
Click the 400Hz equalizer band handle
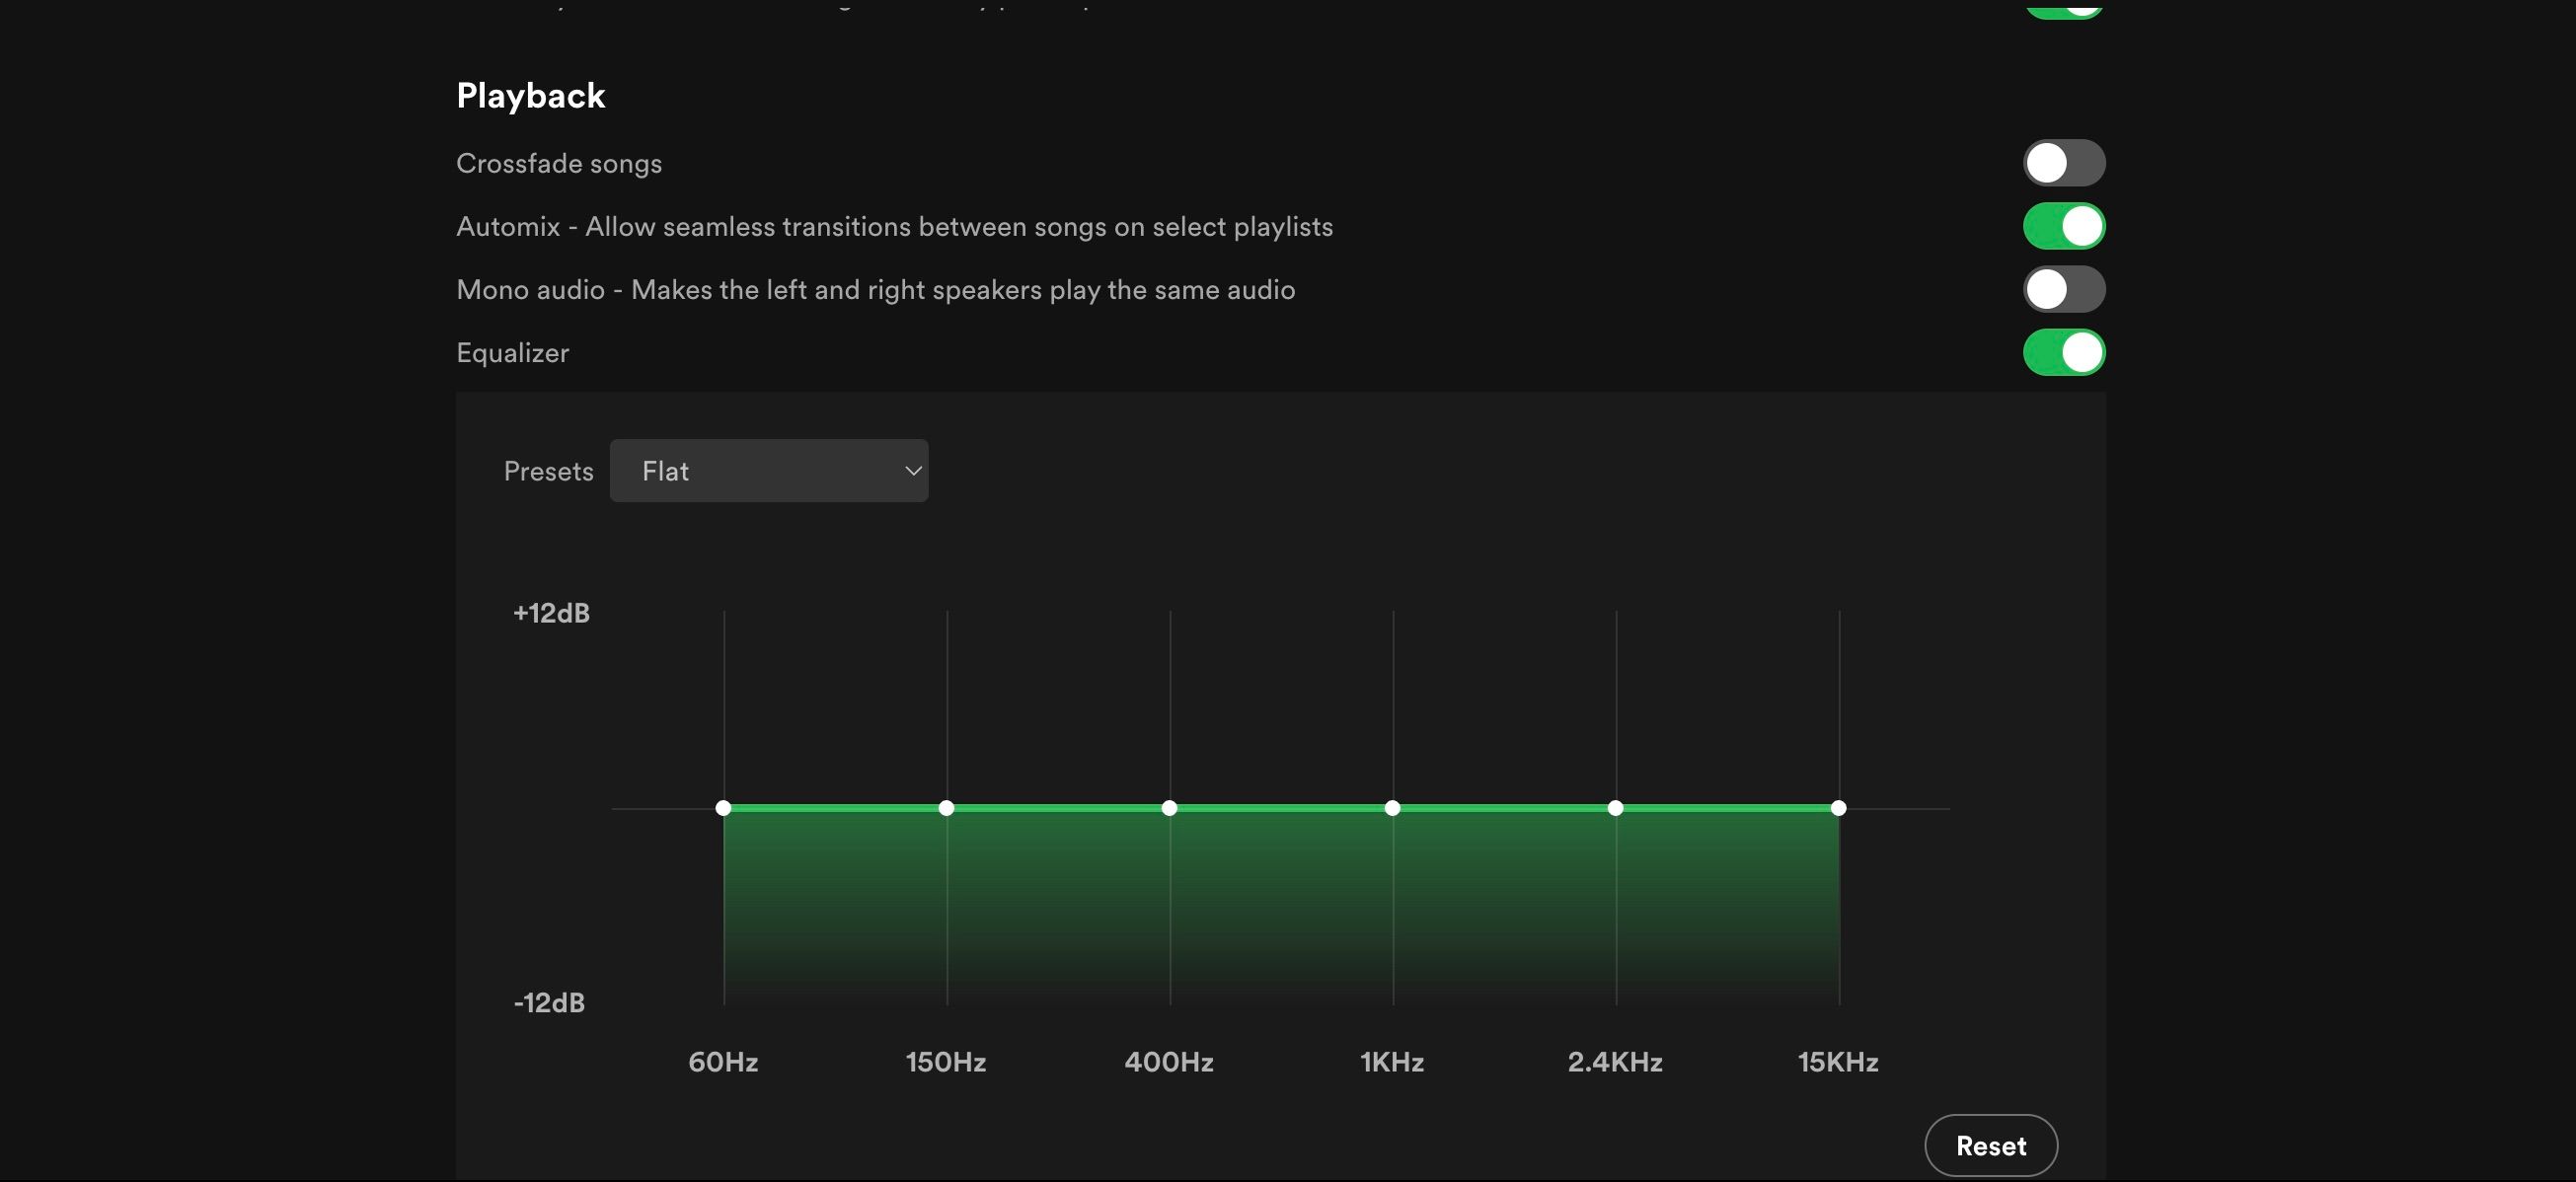click(x=1169, y=808)
